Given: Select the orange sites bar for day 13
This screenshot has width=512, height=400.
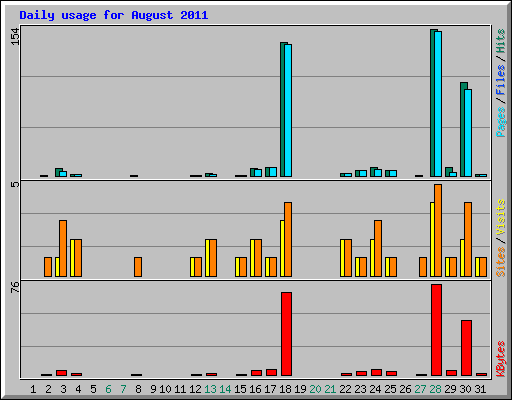Looking at the screenshot, I should click(x=213, y=258).
